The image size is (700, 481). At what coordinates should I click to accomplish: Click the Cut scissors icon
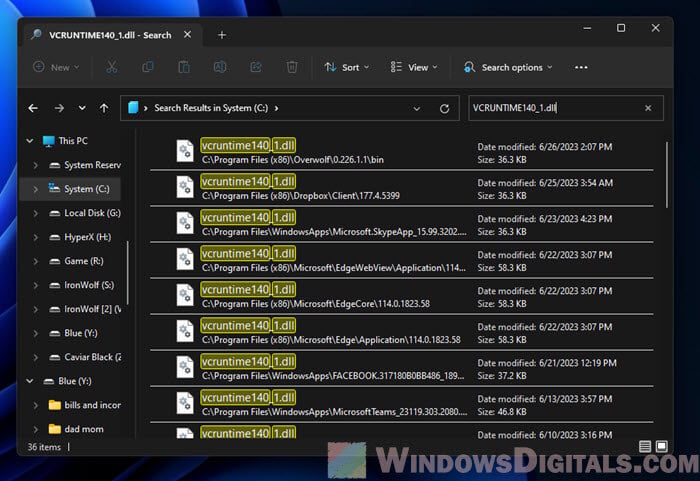pos(112,67)
